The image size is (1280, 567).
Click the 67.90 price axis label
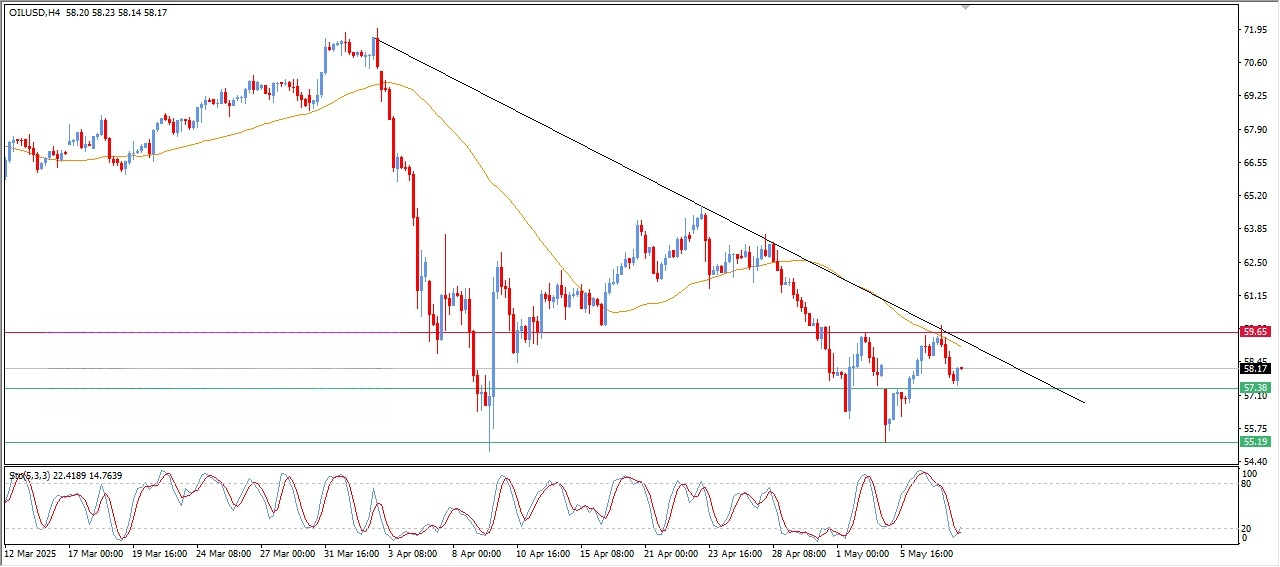(x=1256, y=129)
